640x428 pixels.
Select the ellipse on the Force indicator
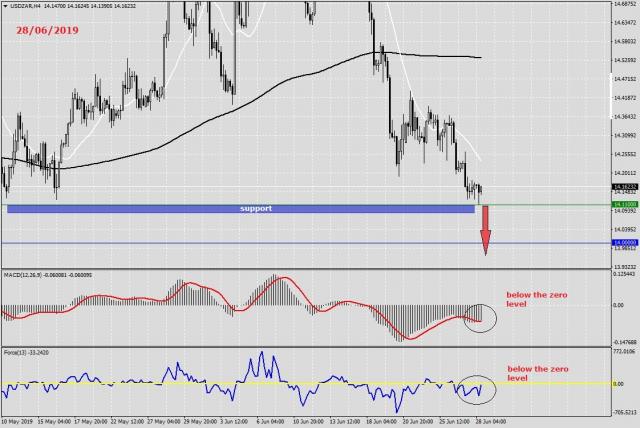(x=473, y=388)
